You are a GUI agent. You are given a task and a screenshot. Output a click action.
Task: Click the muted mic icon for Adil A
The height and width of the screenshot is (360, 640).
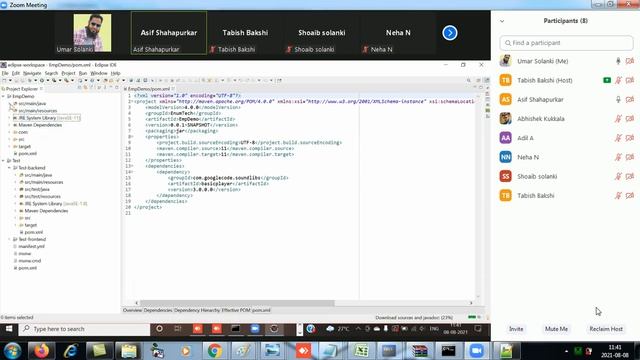pyautogui.click(x=618, y=138)
